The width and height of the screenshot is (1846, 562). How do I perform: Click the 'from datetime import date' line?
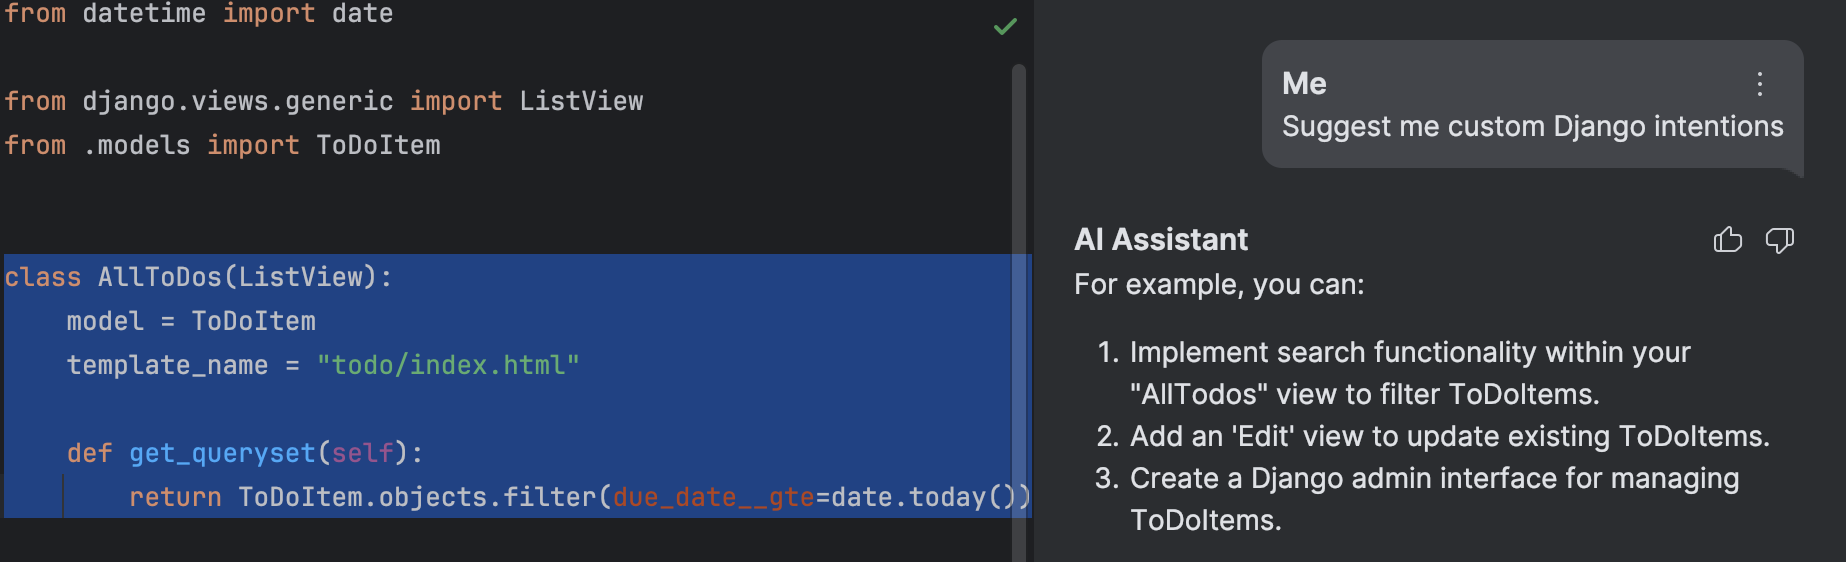coord(198,14)
